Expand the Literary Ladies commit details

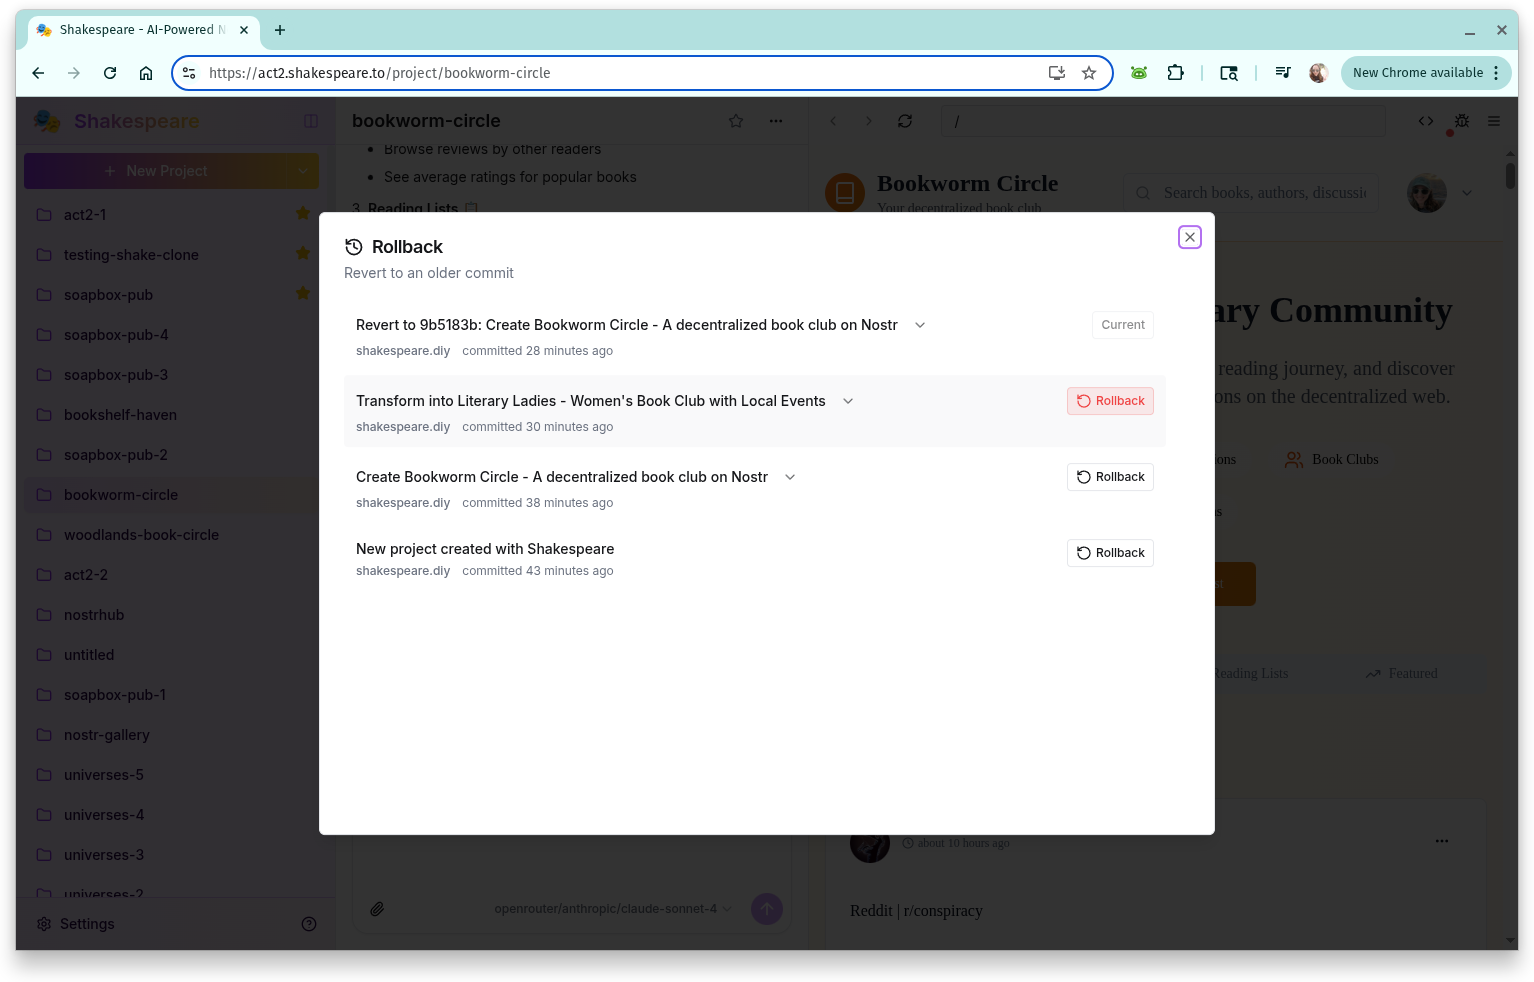coord(848,401)
